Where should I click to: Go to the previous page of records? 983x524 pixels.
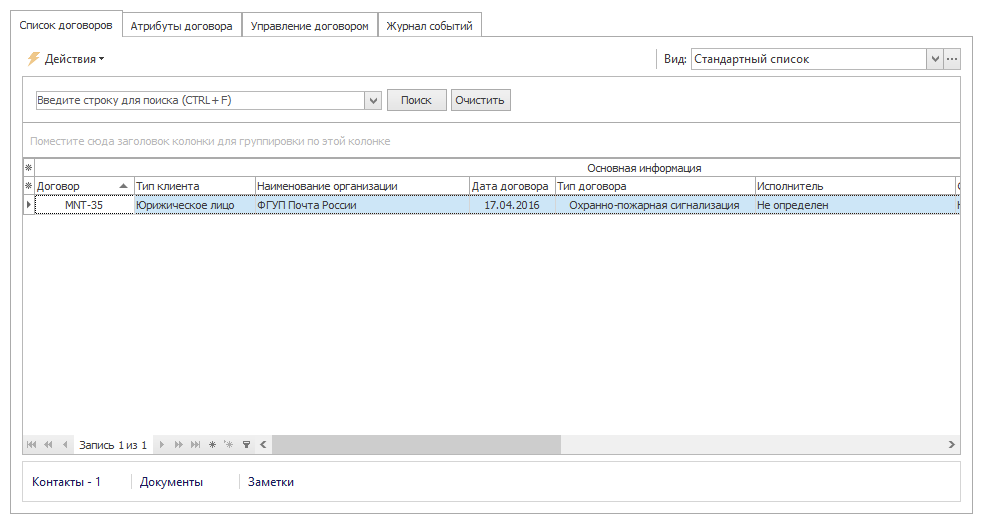pos(48,444)
